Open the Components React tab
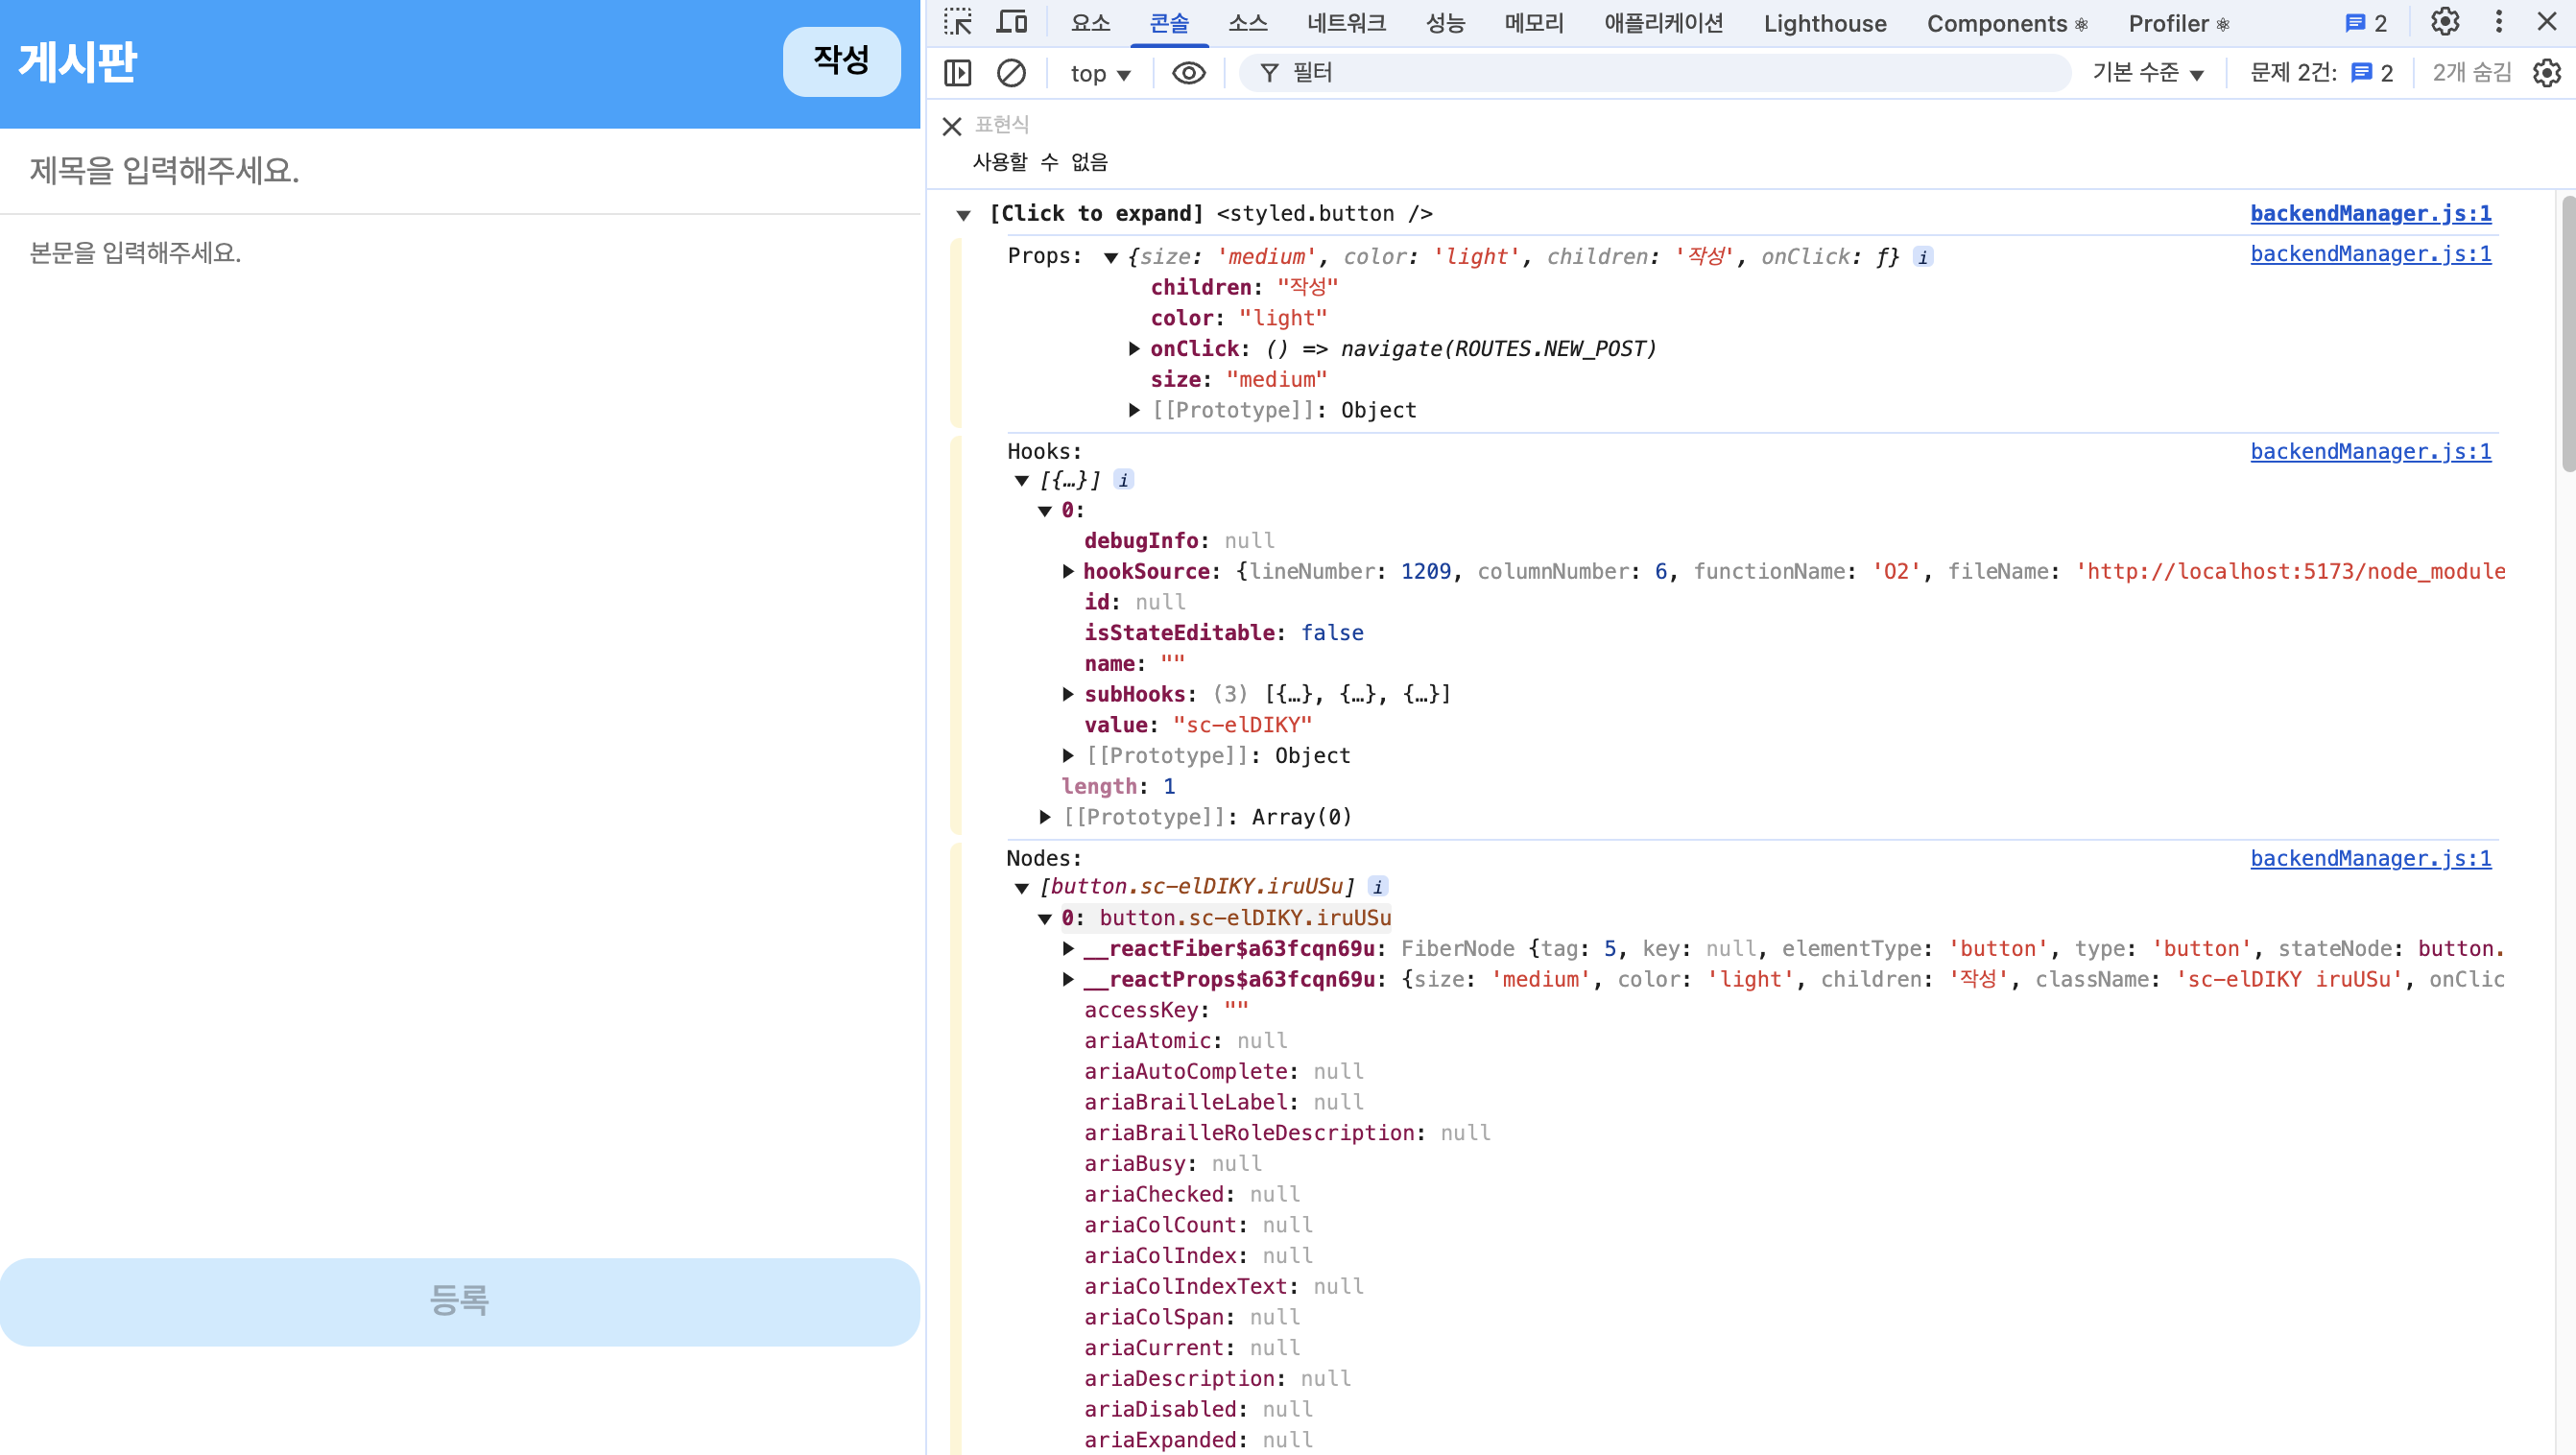The width and height of the screenshot is (2576, 1455). point(2006,23)
